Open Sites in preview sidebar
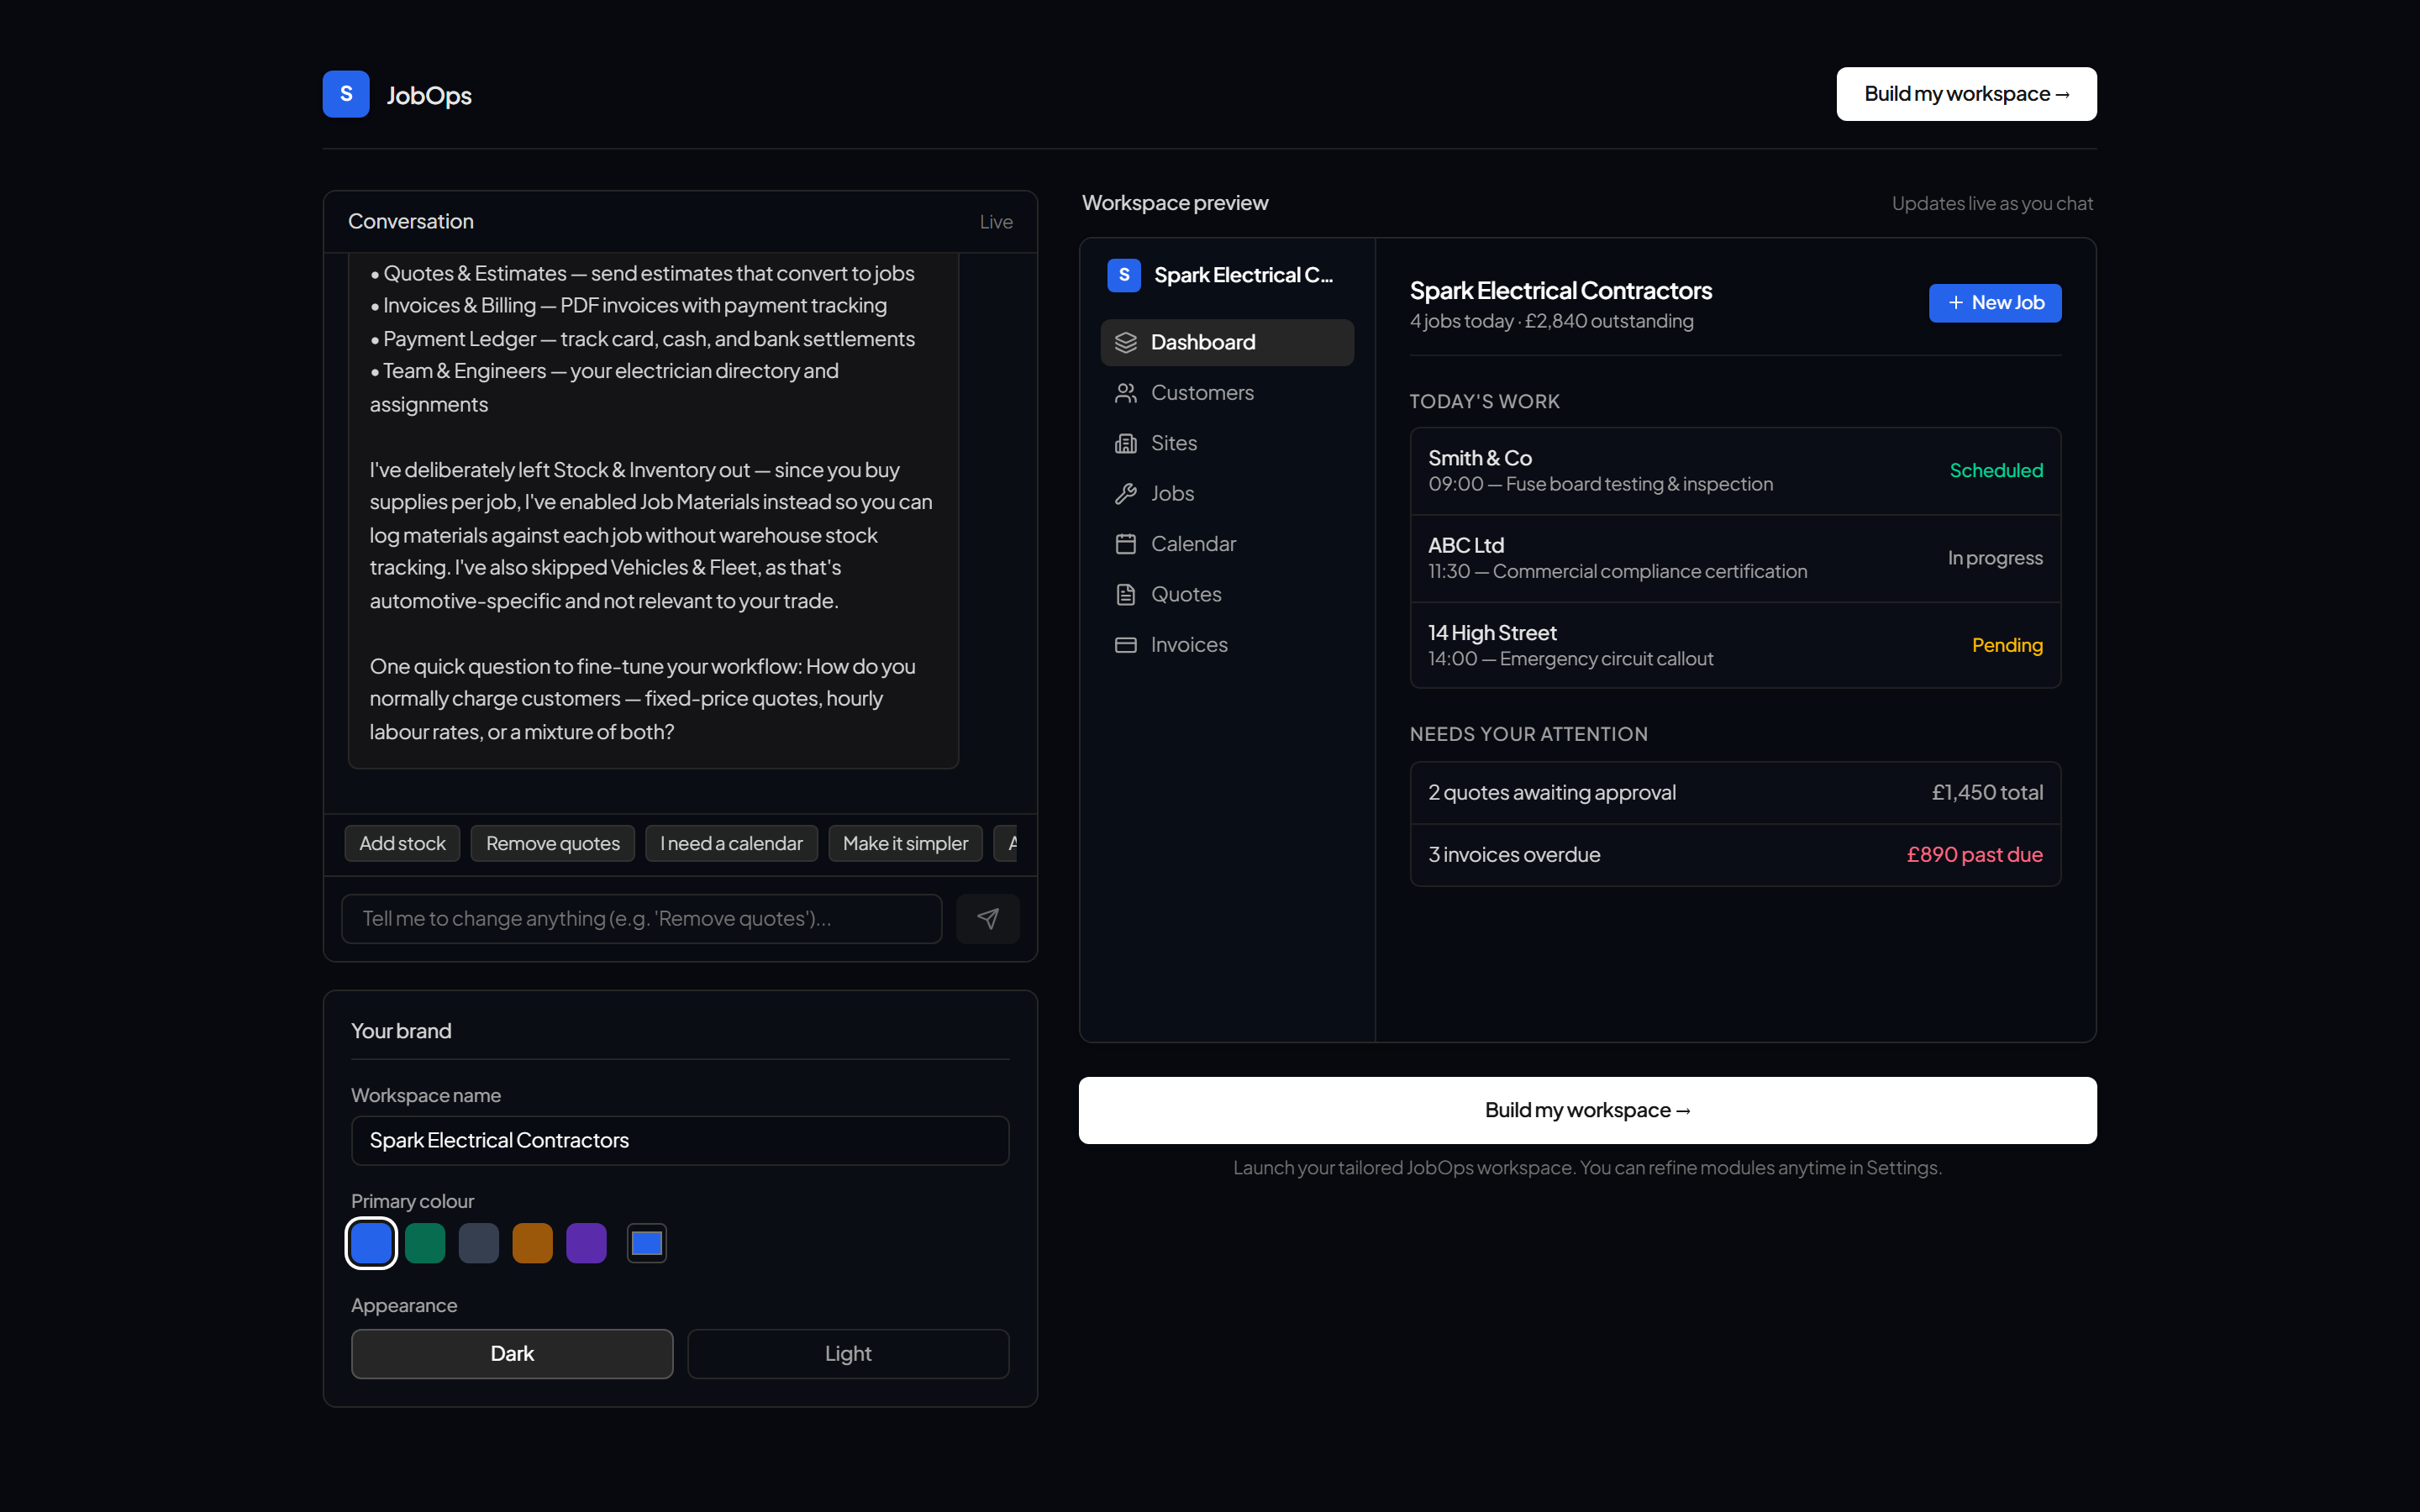The width and height of the screenshot is (2420, 1512). [x=1227, y=443]
